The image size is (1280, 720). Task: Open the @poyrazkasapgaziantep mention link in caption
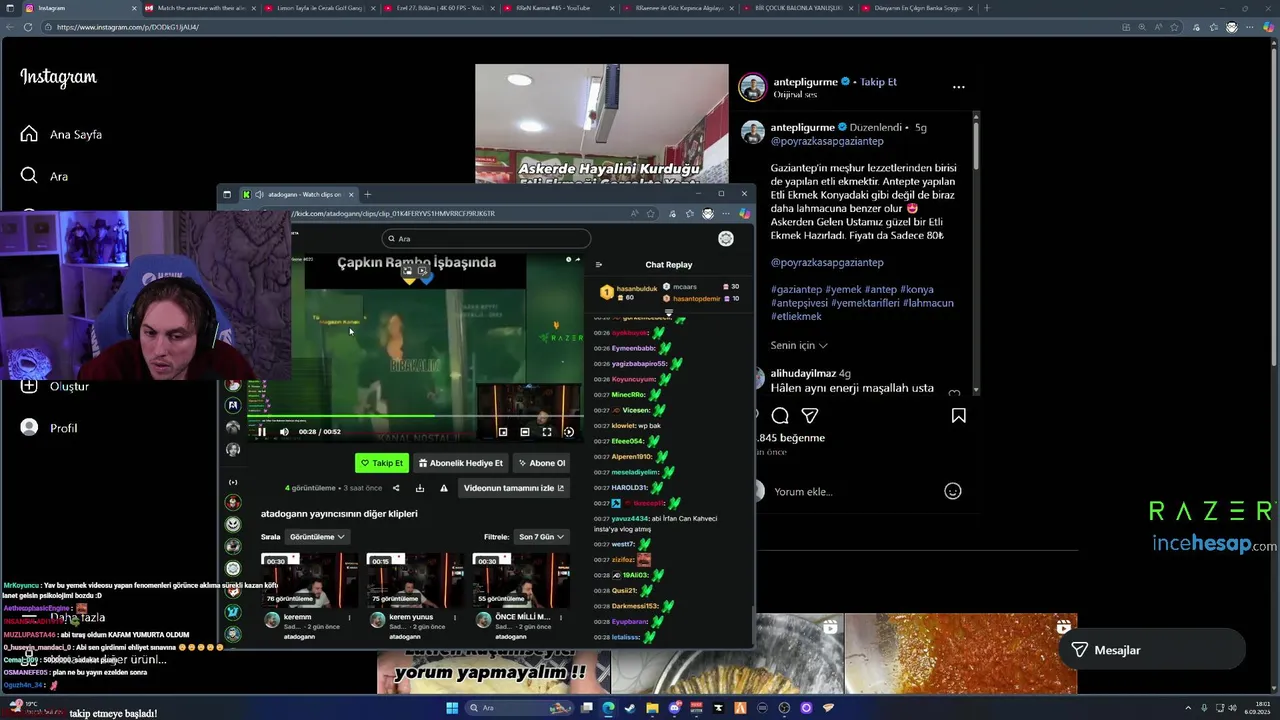tap(827, 262)
